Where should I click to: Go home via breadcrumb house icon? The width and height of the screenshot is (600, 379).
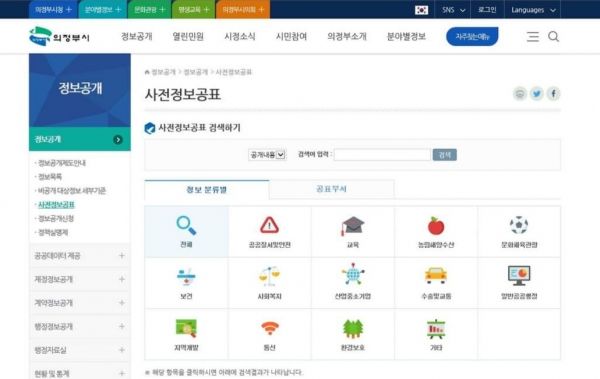[x=147, y=72]
